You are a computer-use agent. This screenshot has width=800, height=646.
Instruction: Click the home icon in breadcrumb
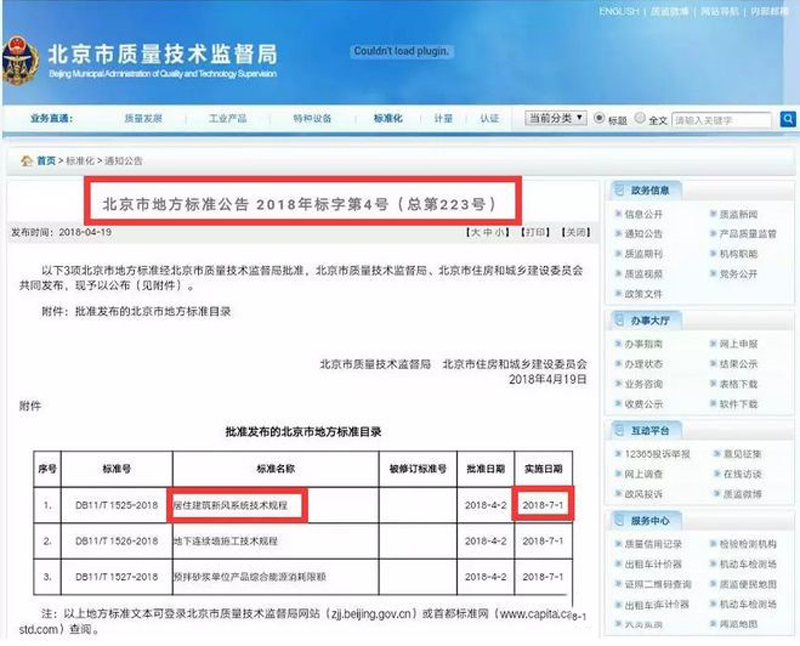point(27,161)
